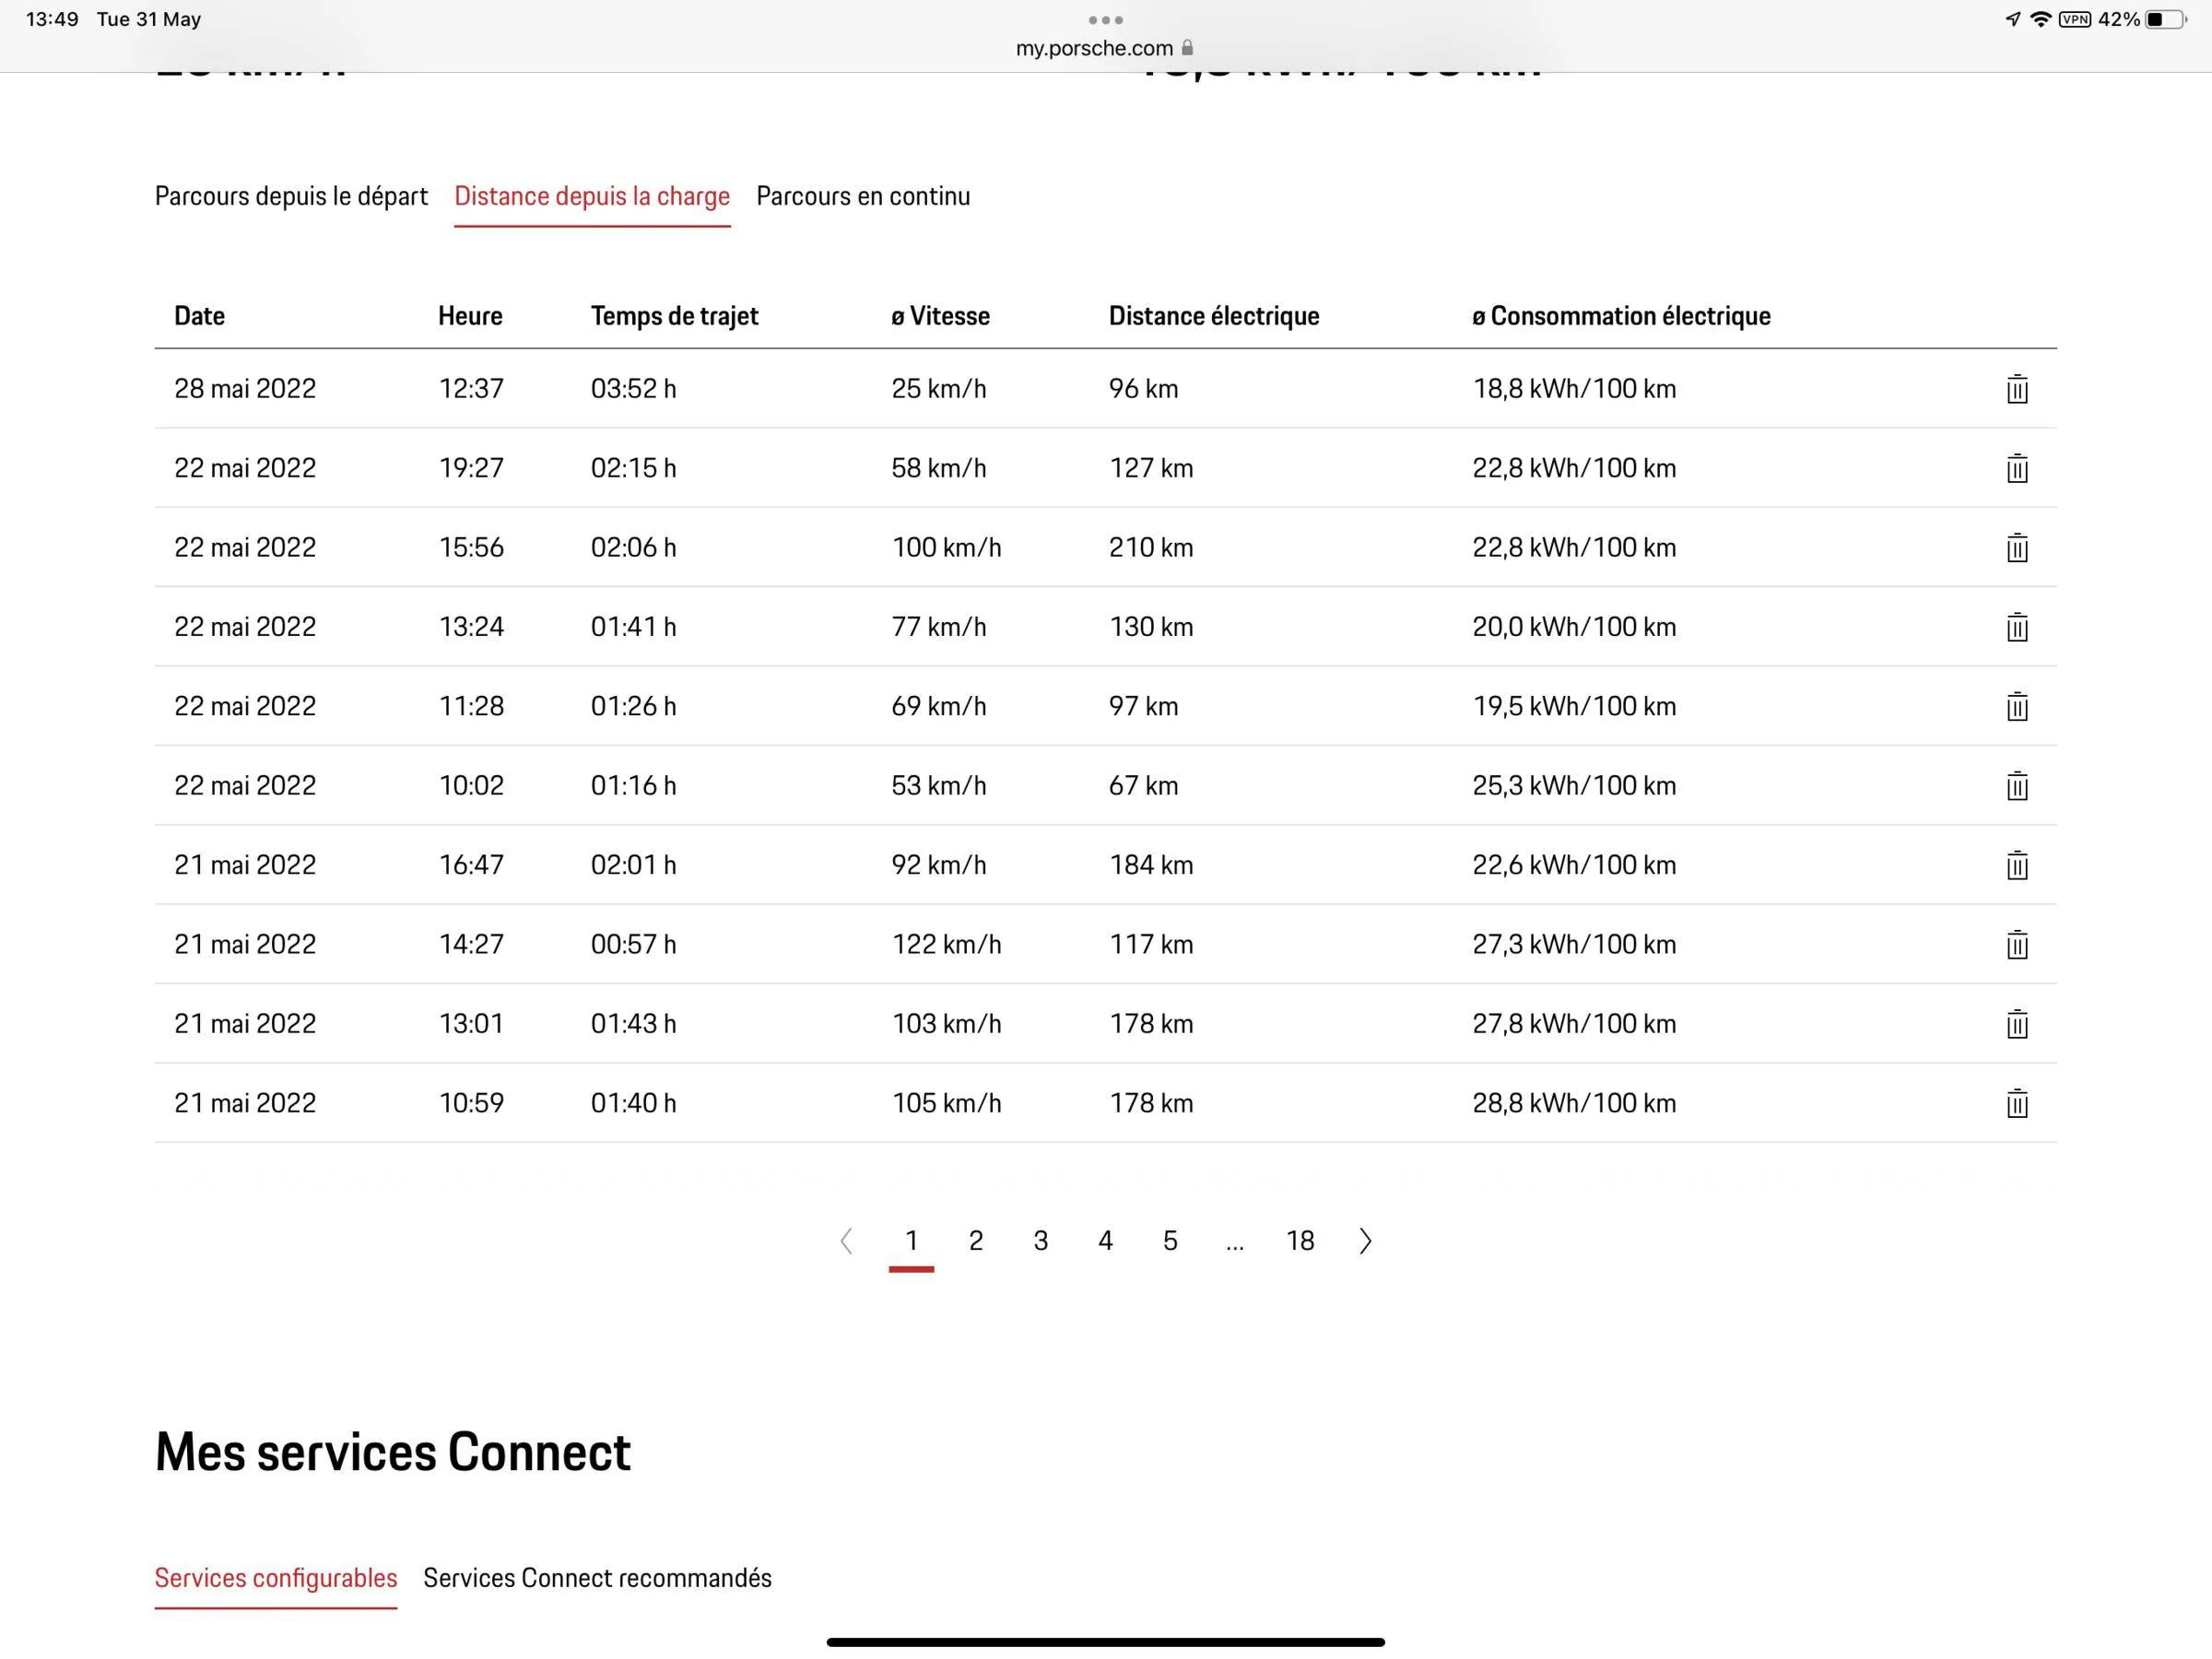
Task: Click the 100 km/h speed value
Action: pos(946,547)
